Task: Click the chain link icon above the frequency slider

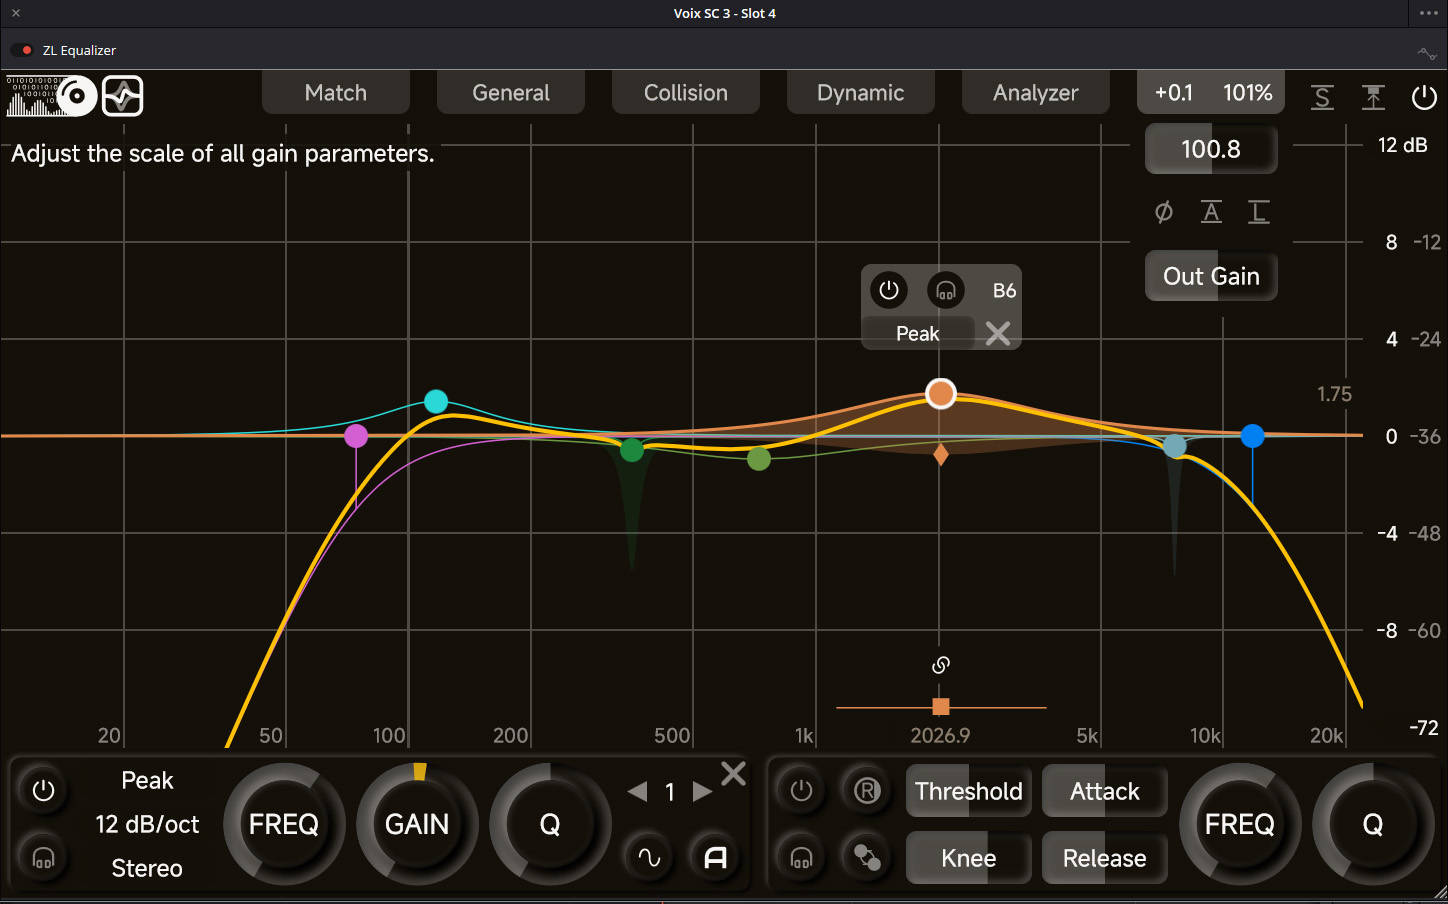Action: tap(940, 664)
